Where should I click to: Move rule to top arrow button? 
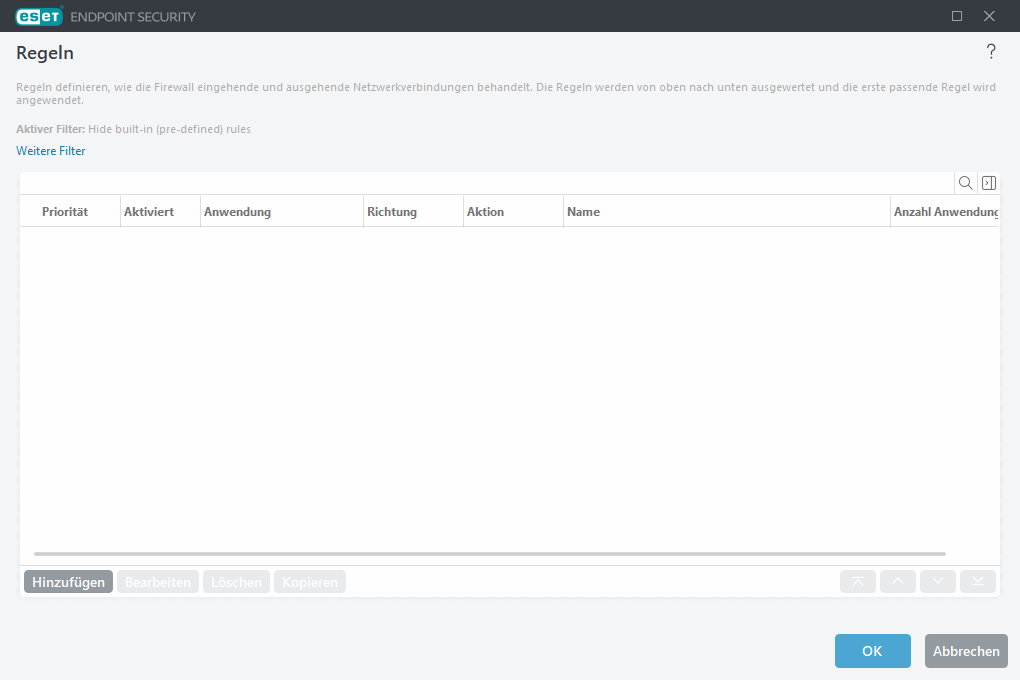pos(858,582)
